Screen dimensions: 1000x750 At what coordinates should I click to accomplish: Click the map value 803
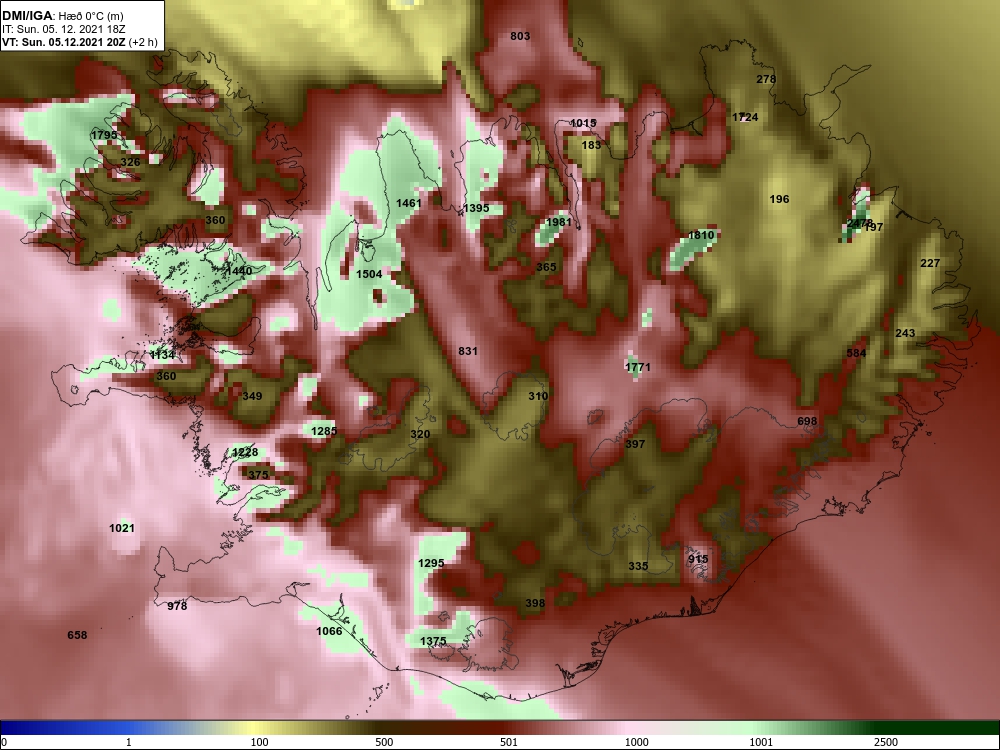(520, 36)
